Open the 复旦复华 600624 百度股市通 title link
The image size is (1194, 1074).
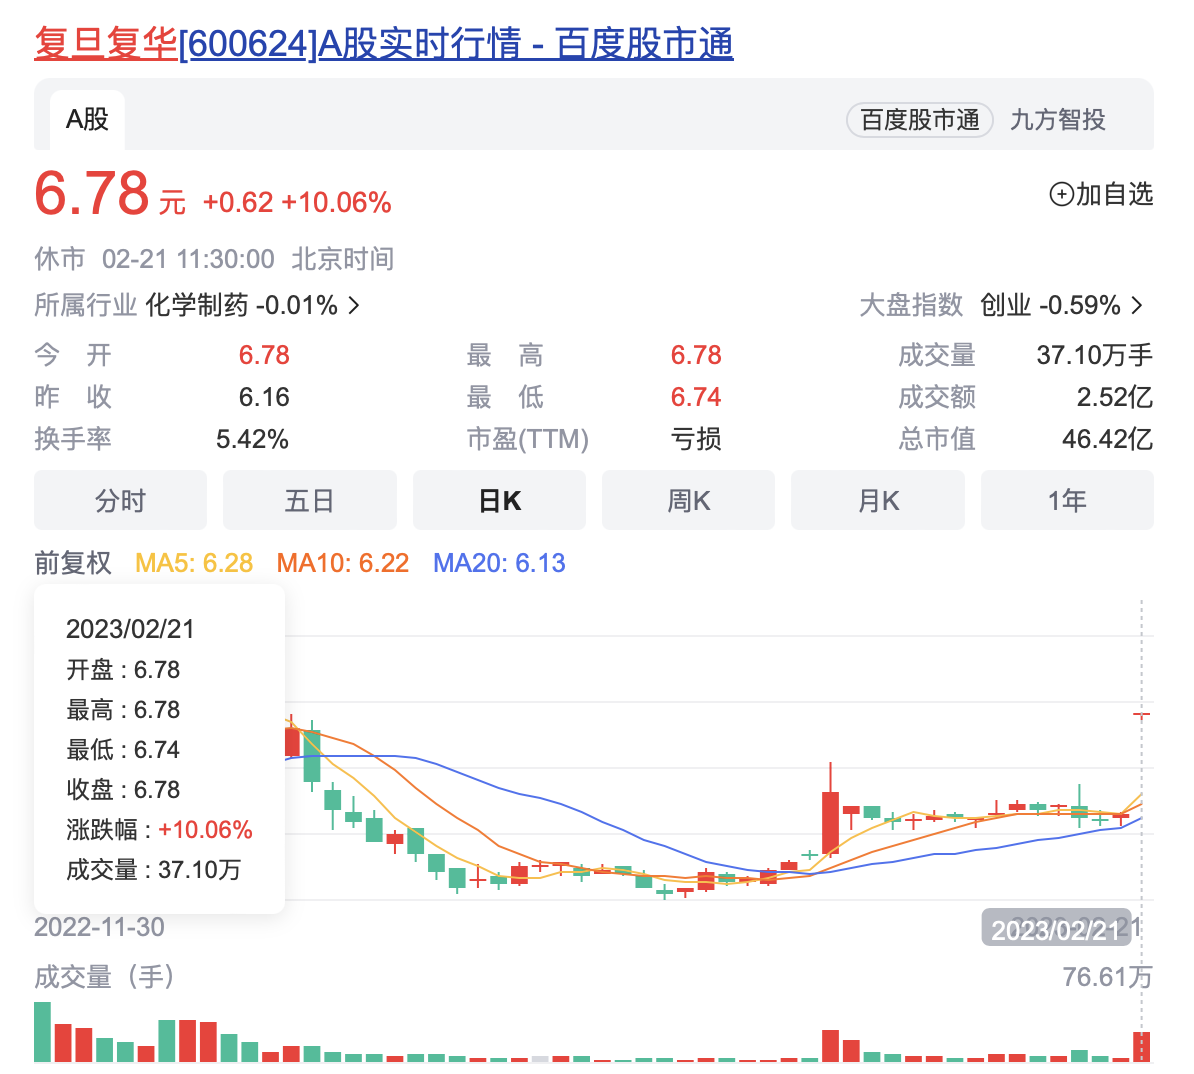384,43
